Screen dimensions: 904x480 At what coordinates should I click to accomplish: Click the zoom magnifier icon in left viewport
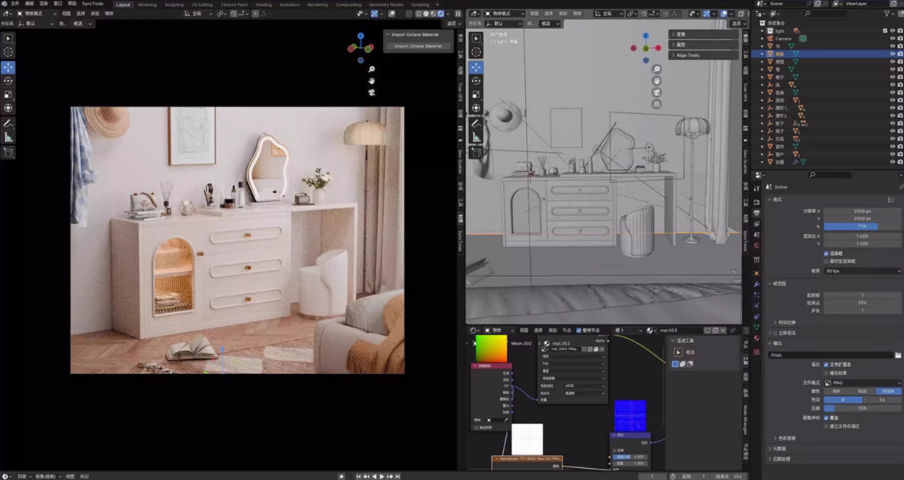point(371,69)
